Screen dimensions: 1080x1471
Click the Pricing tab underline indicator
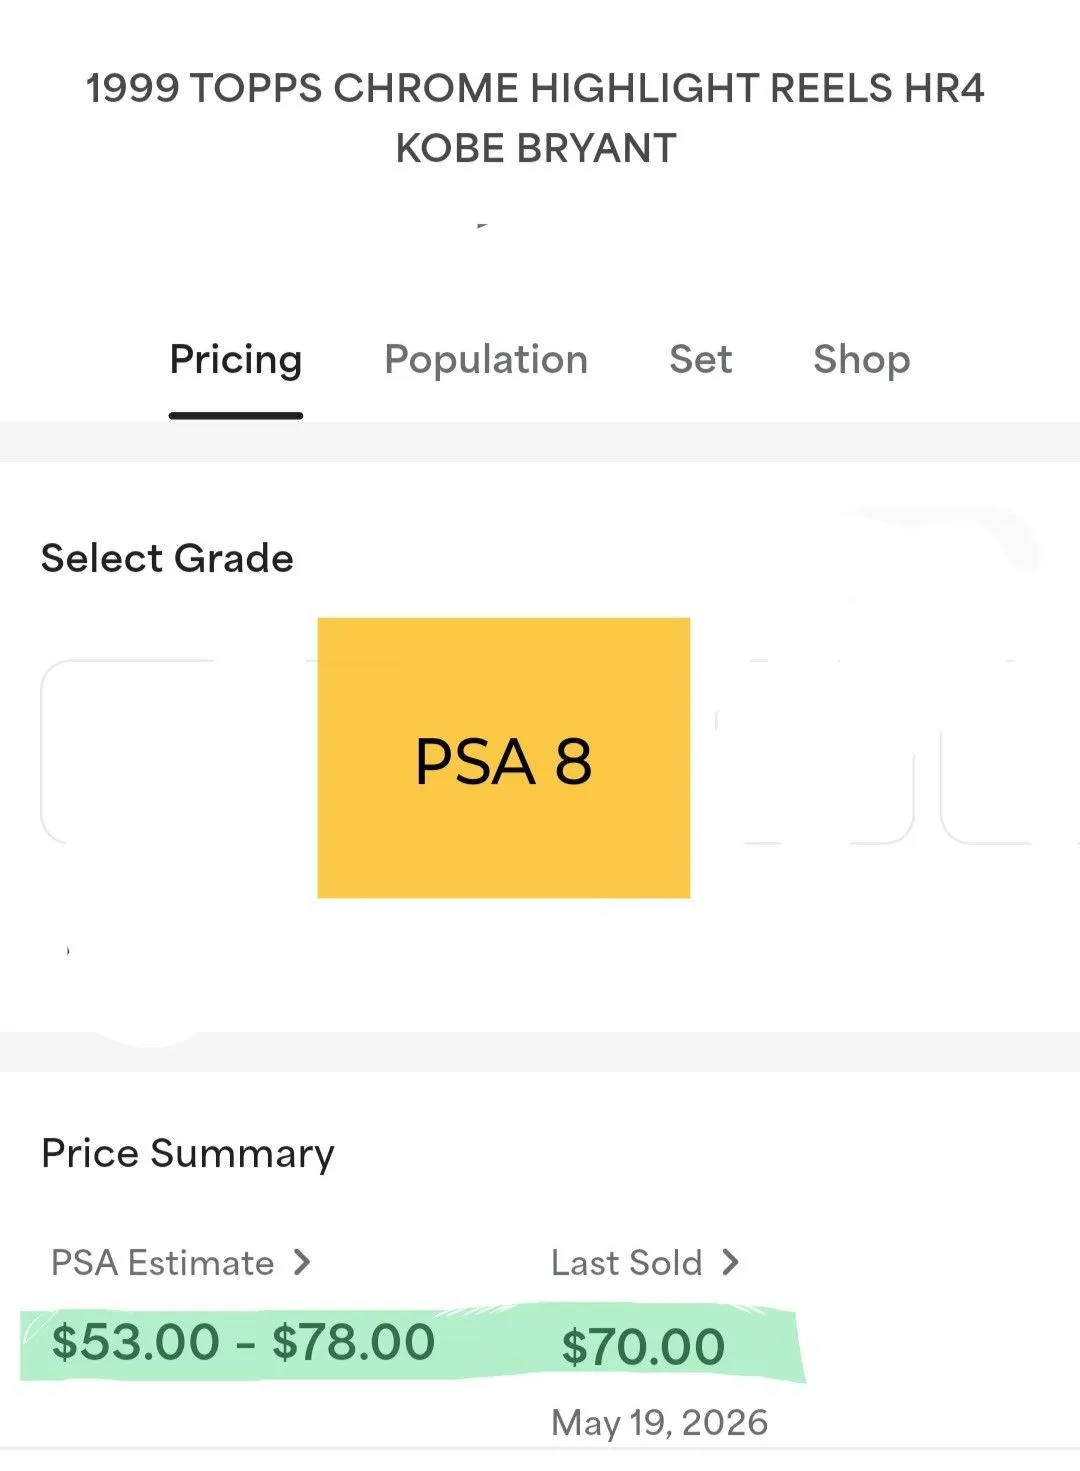236,416
